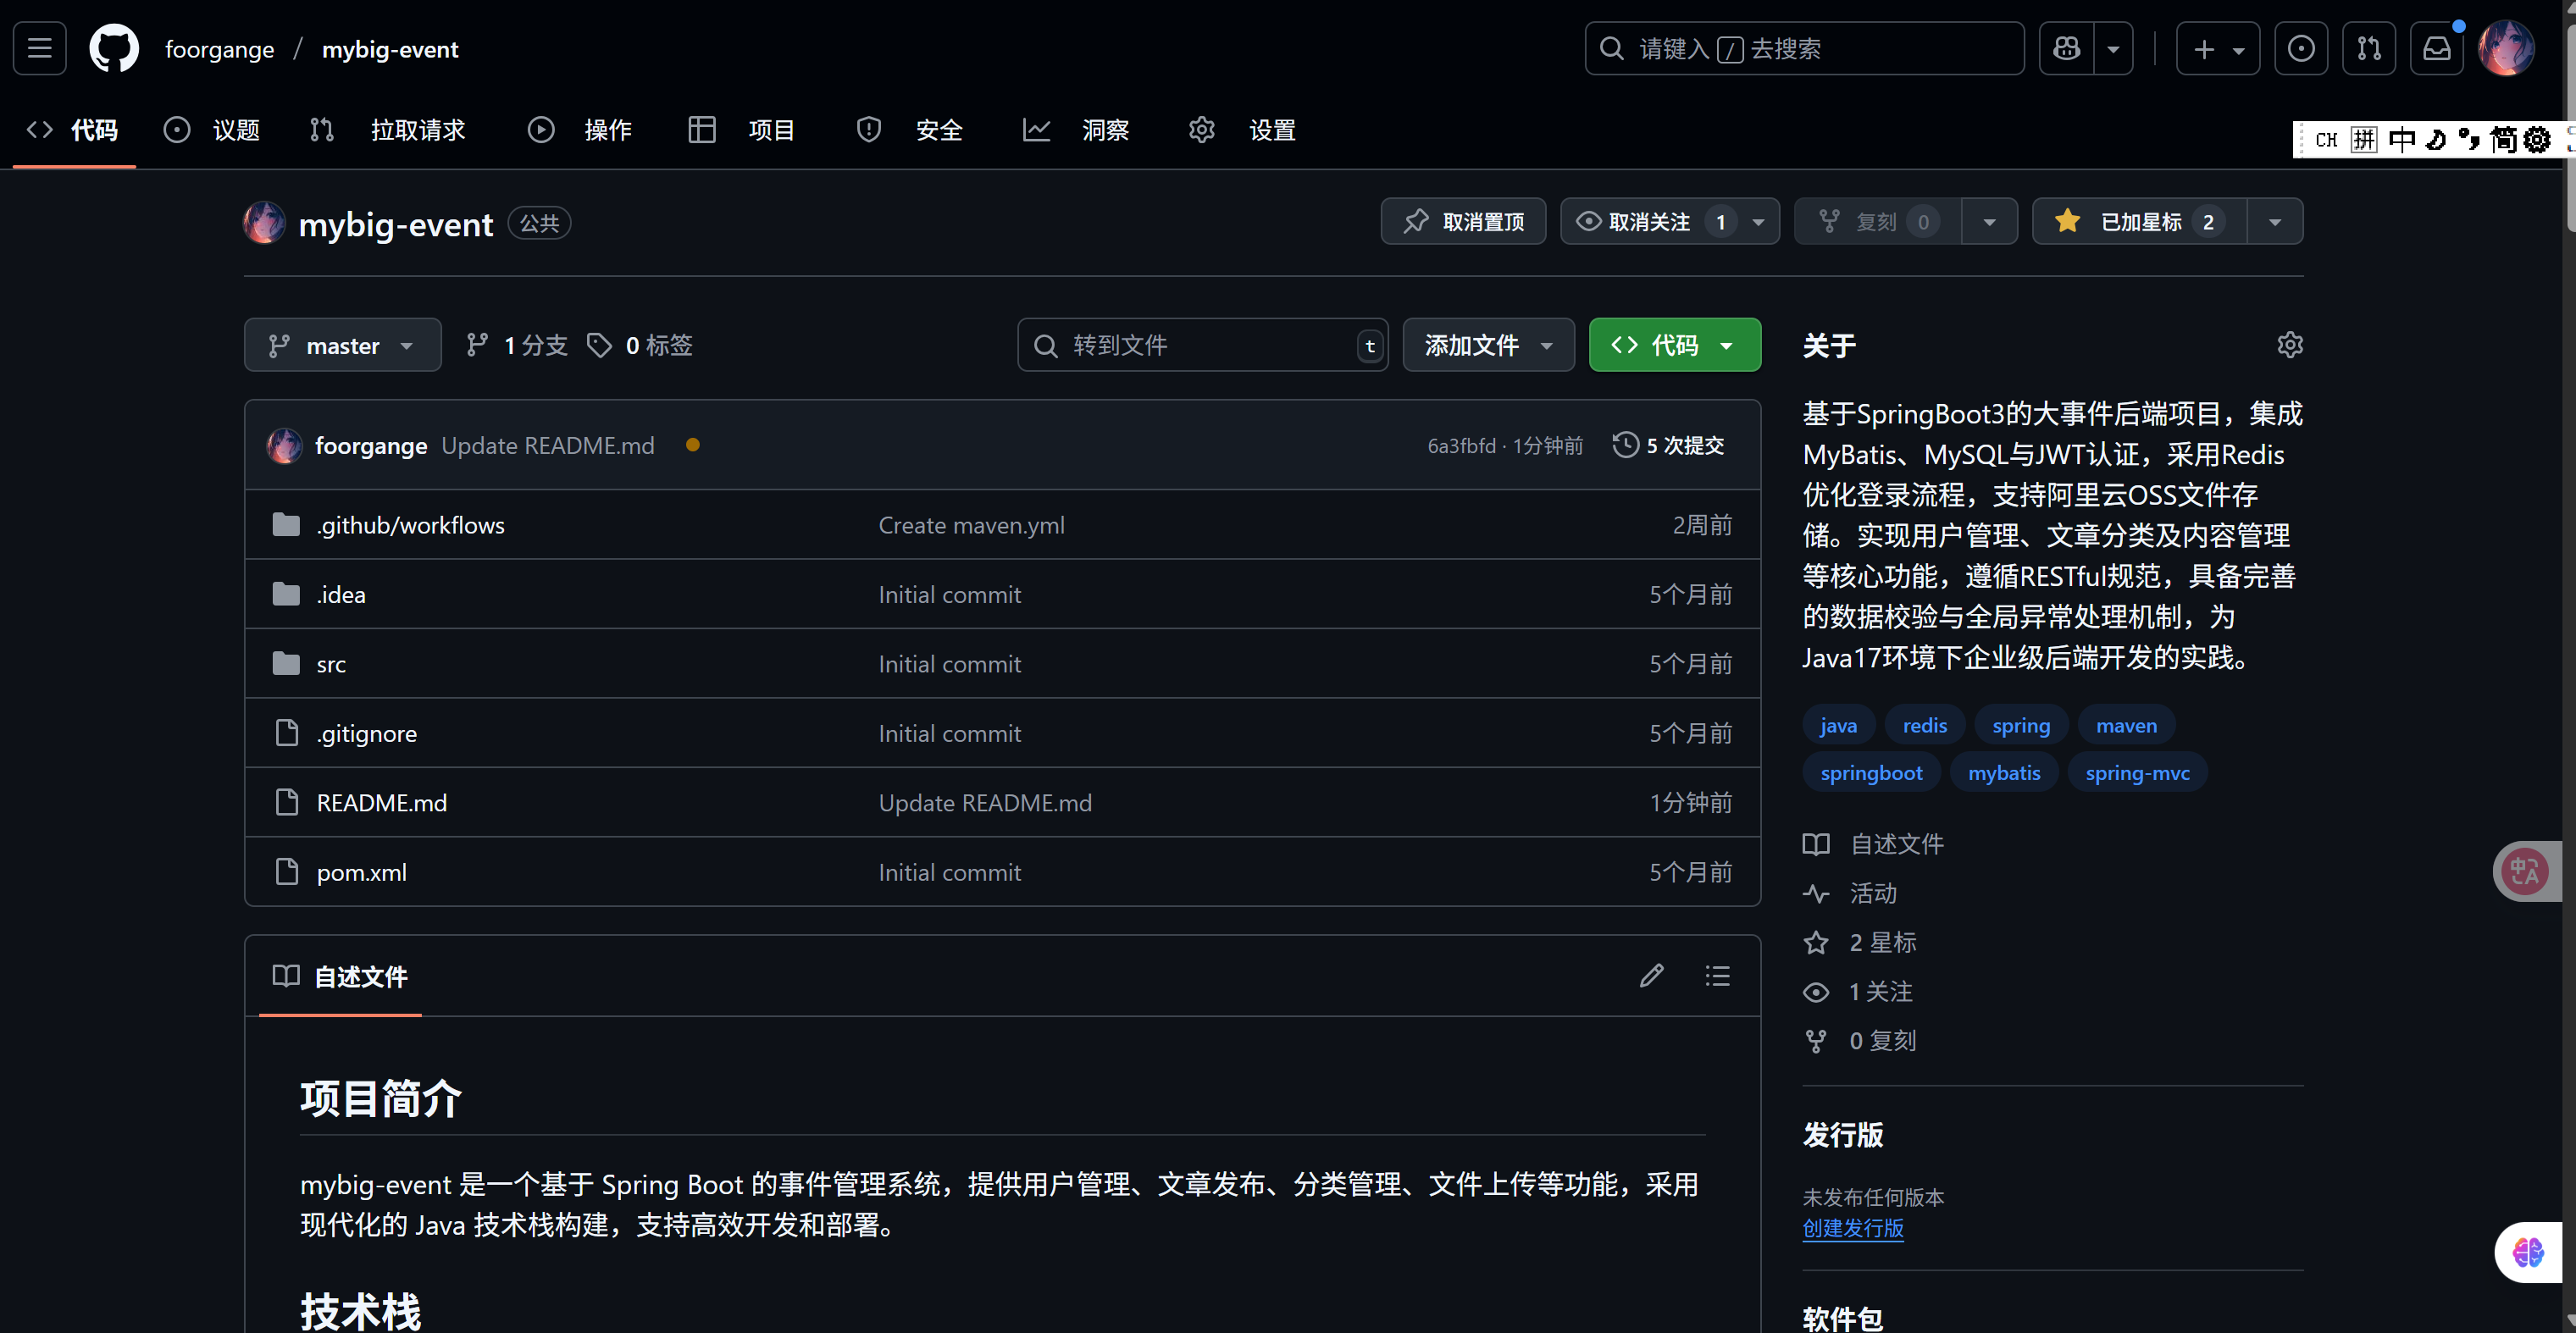Open the issues icon in header
The image size is (2576, 1333).
coord(2301,48)
